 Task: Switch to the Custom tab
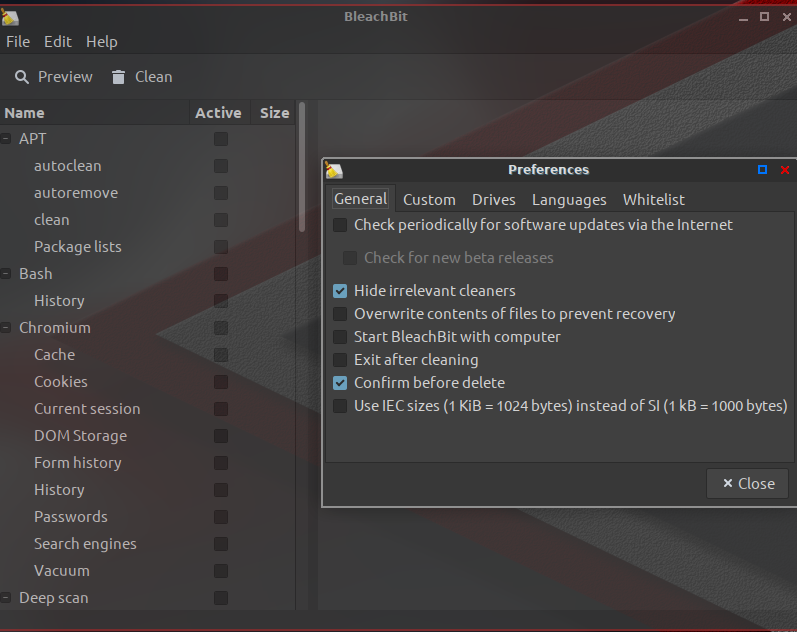429,200
